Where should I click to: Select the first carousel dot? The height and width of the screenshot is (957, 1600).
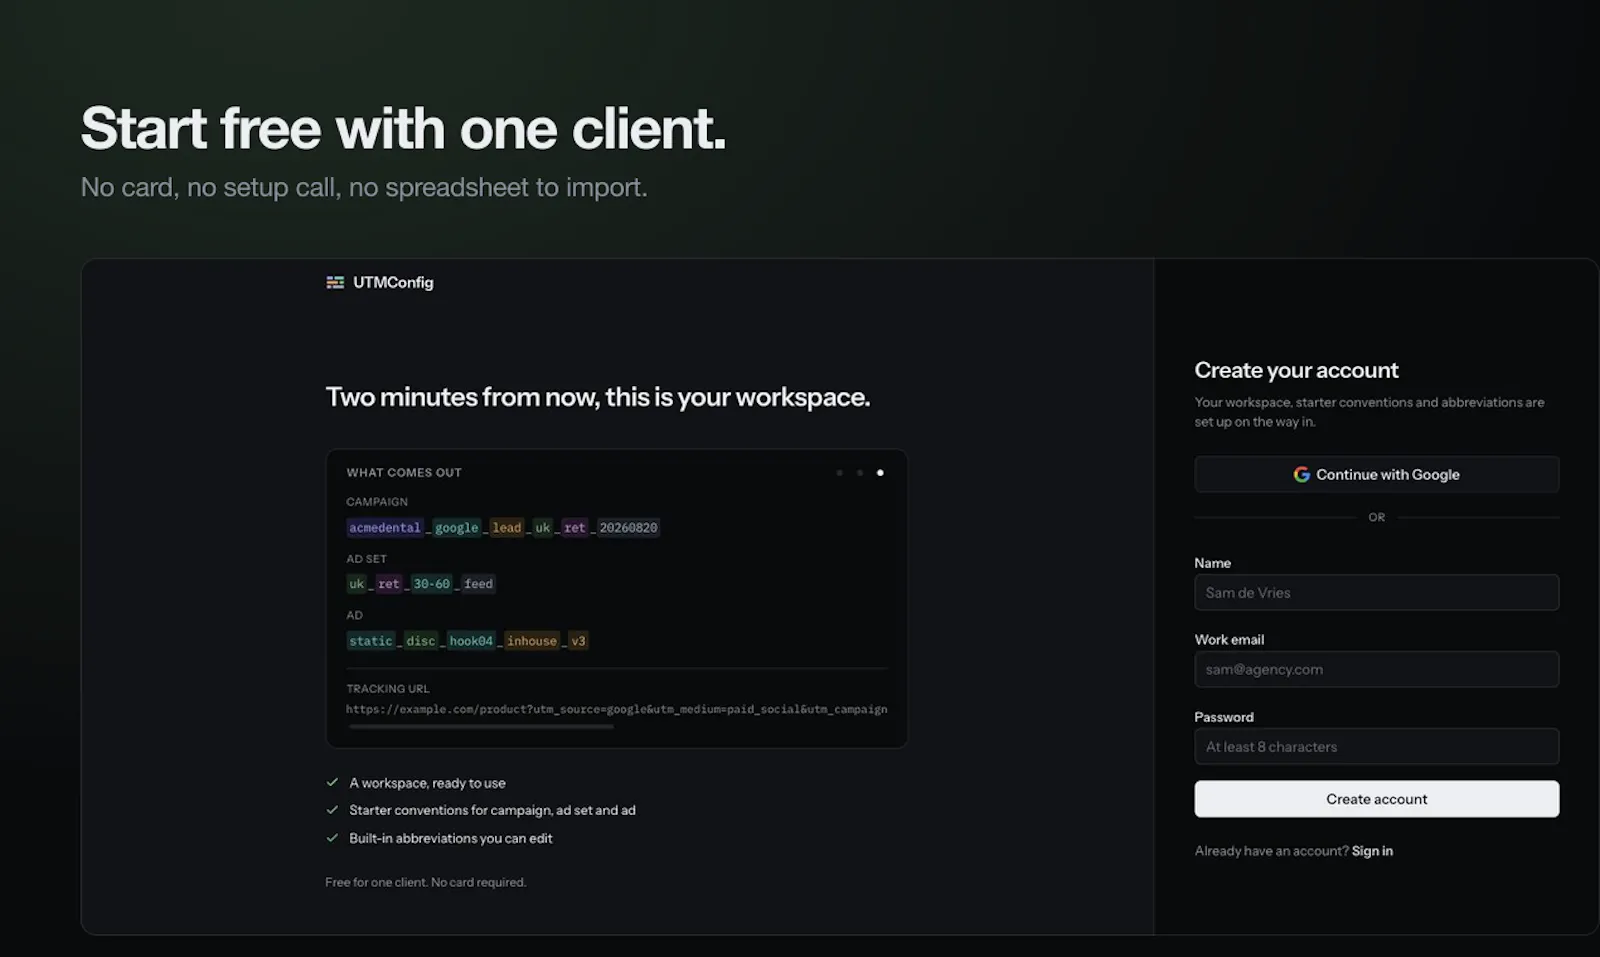click(x=839, y=473)
